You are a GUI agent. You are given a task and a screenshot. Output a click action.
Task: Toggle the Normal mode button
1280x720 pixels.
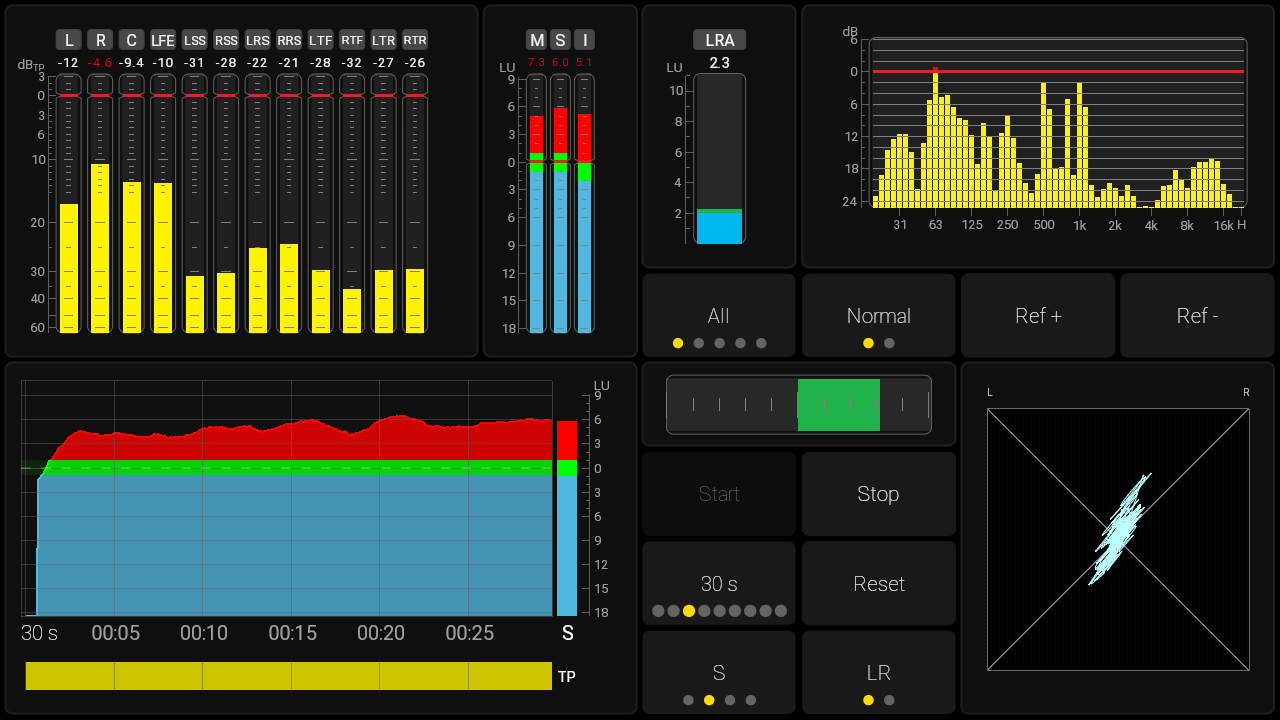(878, 316)
